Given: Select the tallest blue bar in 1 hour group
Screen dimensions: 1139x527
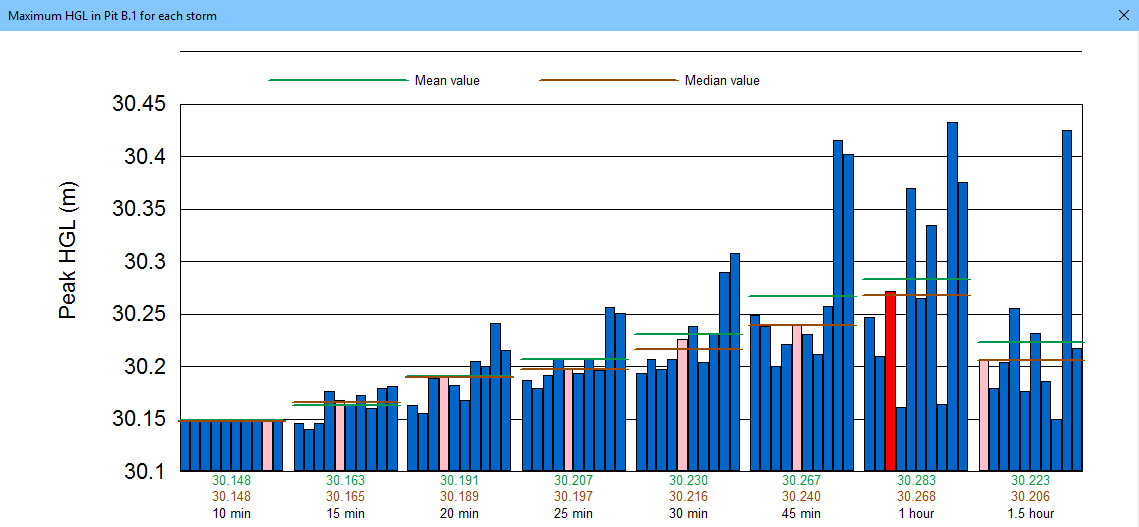Looking at the screenshot, I should click(x=953, y=297).
